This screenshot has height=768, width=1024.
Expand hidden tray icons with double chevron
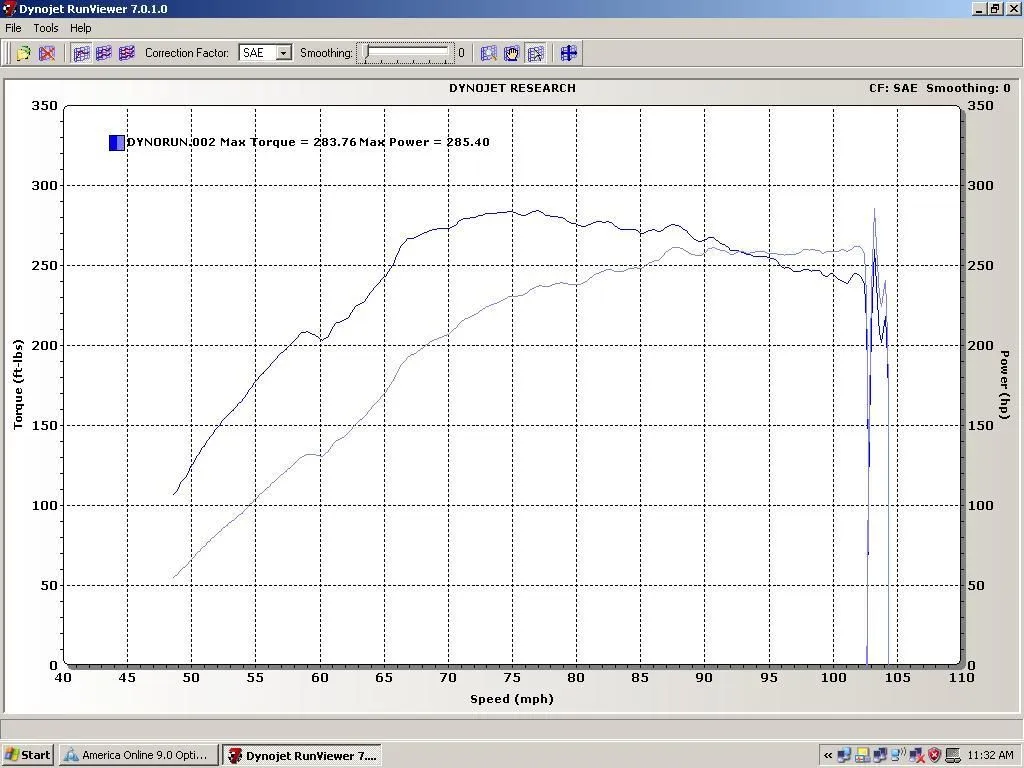point(827,756)
